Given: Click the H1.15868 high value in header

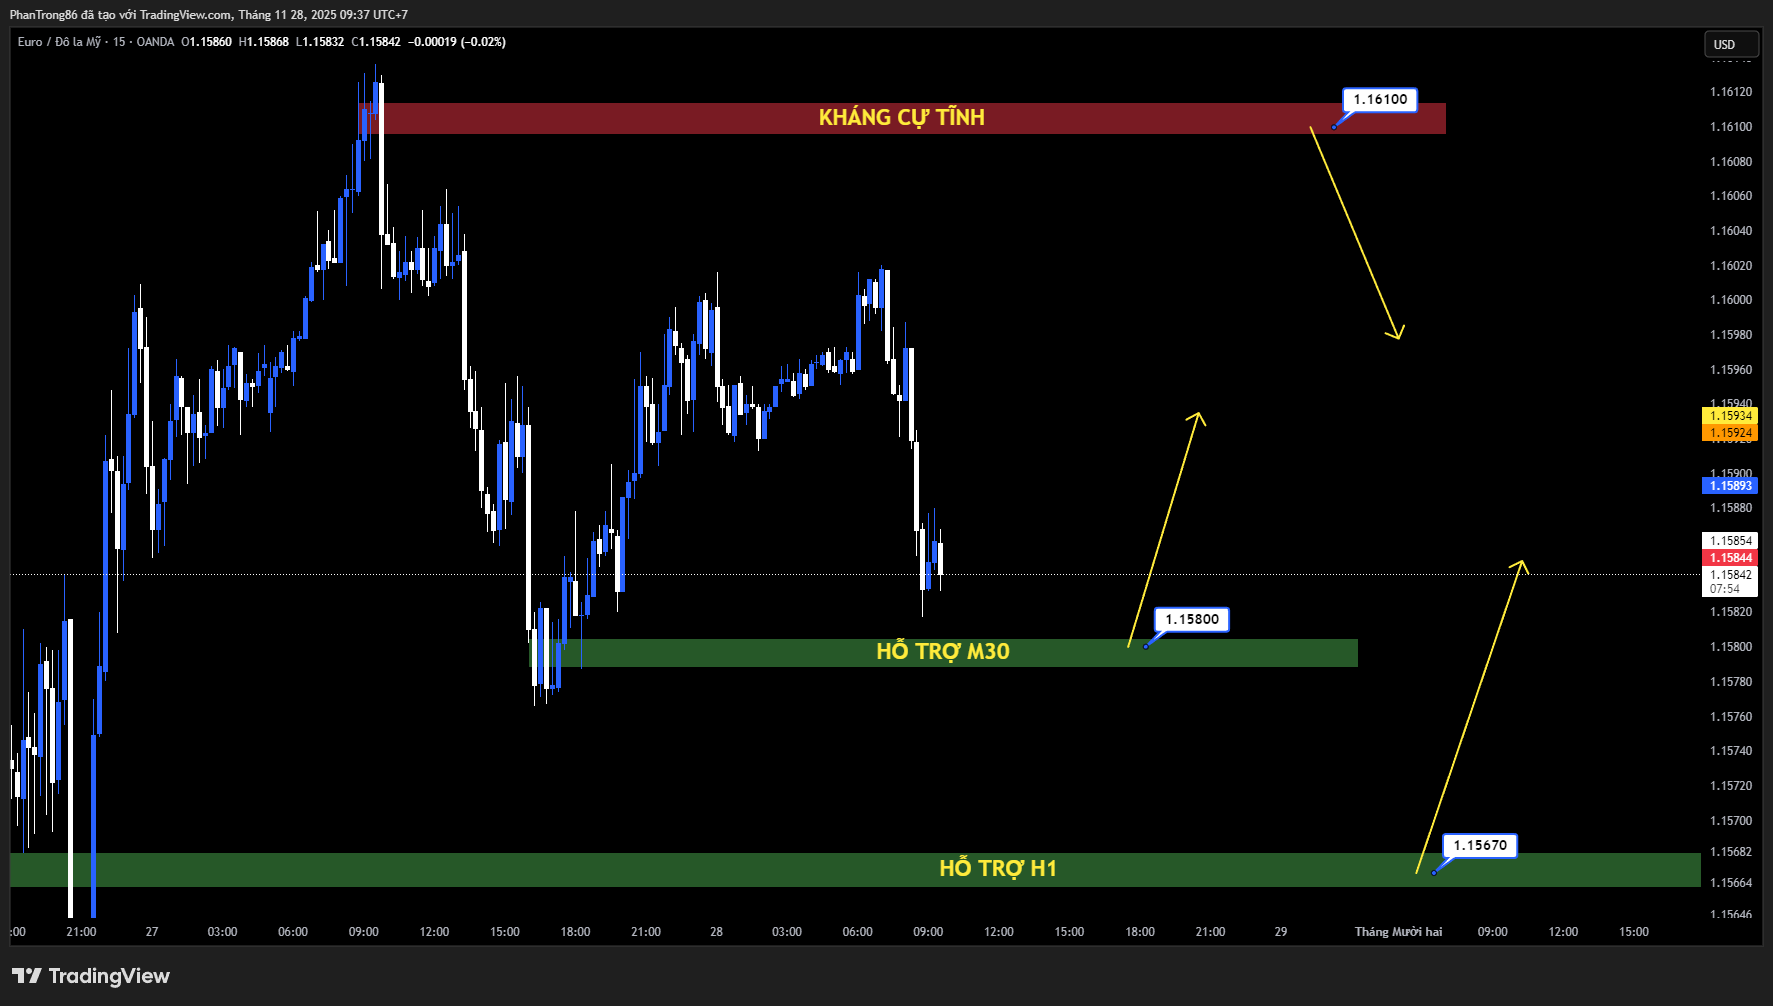Looking at the screenshot, I should (x=264, y=42).
